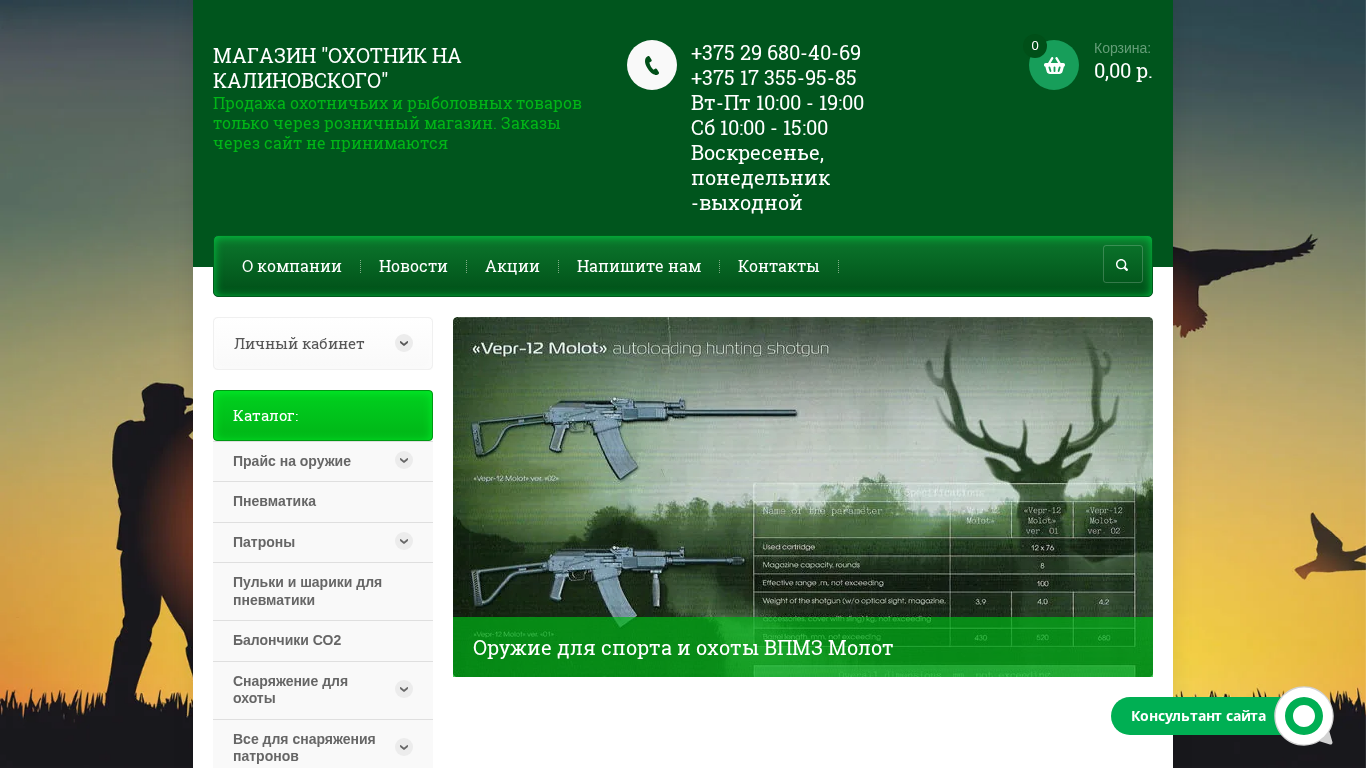Select Напишите нам in the navigation
This screenshot has height=768, width=1366.
tap(639, 266)
